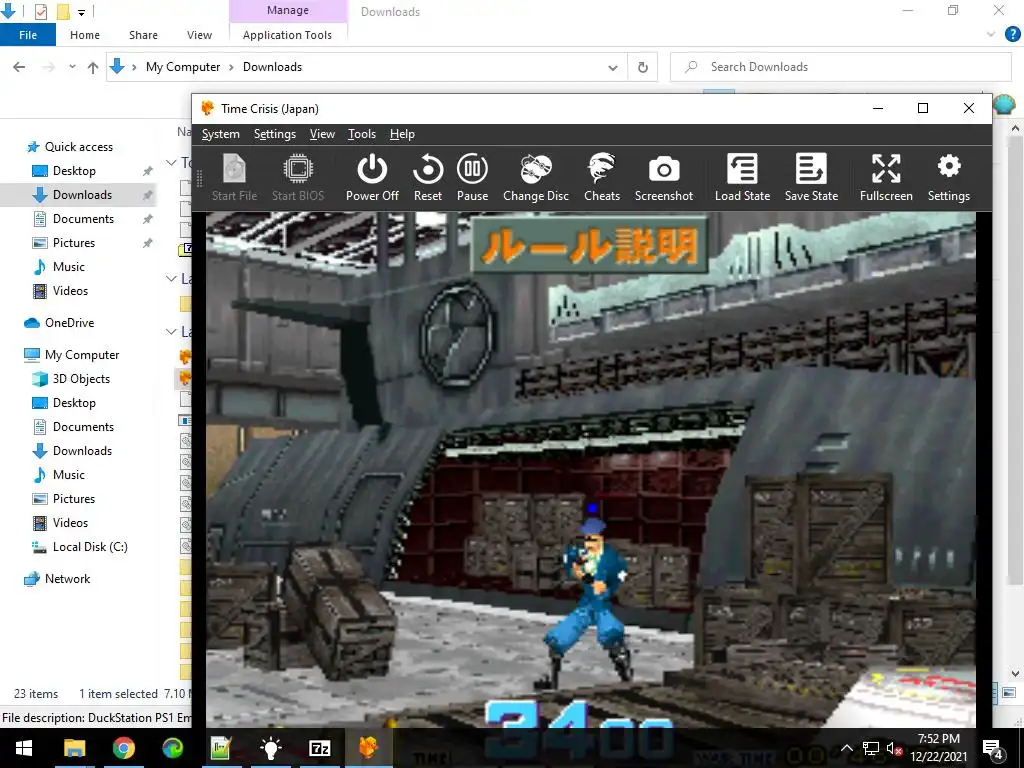Open the Cheats toolbar item
The width and height of the screenshot is (1024, 768).
(601, 177)
